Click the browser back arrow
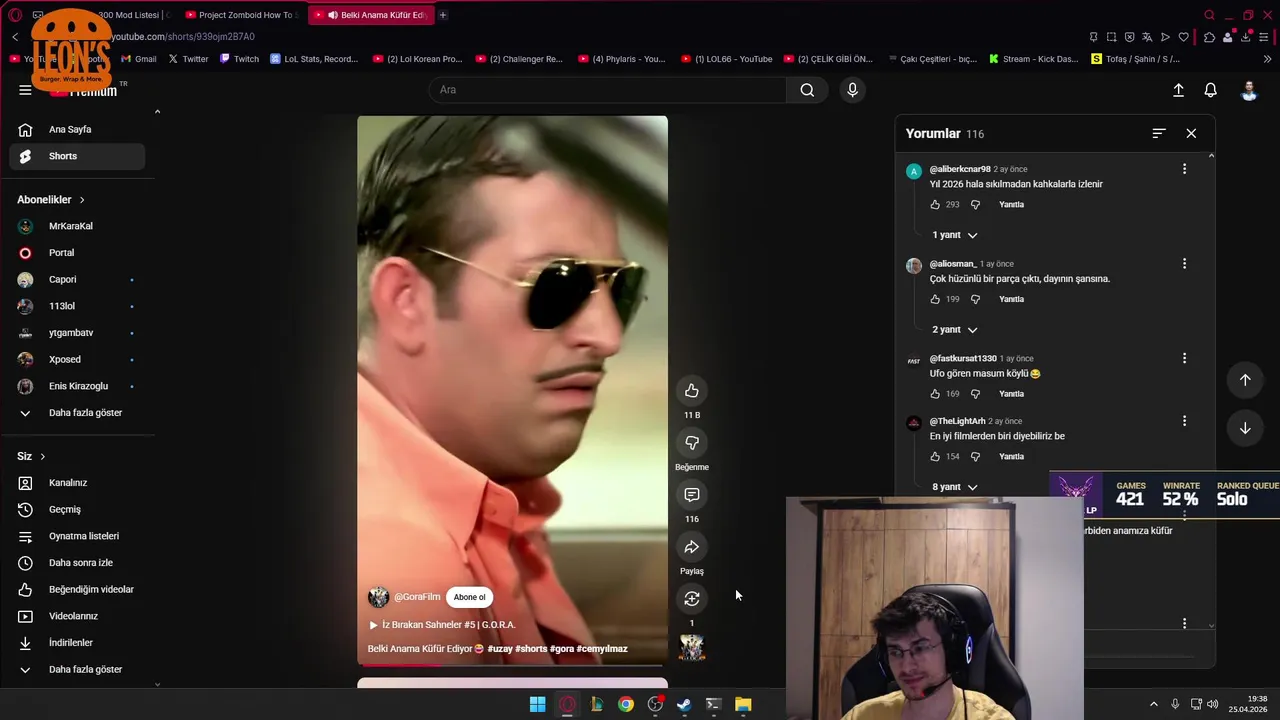1280x720 pixels. pyautogui.click(x=15, y=37)
